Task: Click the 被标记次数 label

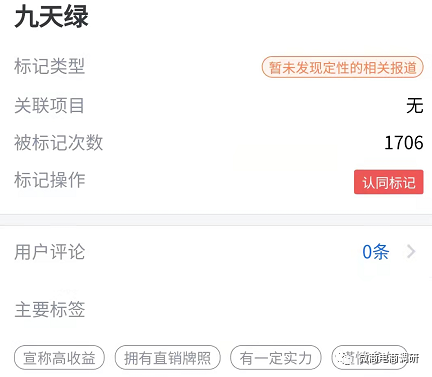Action: click(x=59, y=143)
